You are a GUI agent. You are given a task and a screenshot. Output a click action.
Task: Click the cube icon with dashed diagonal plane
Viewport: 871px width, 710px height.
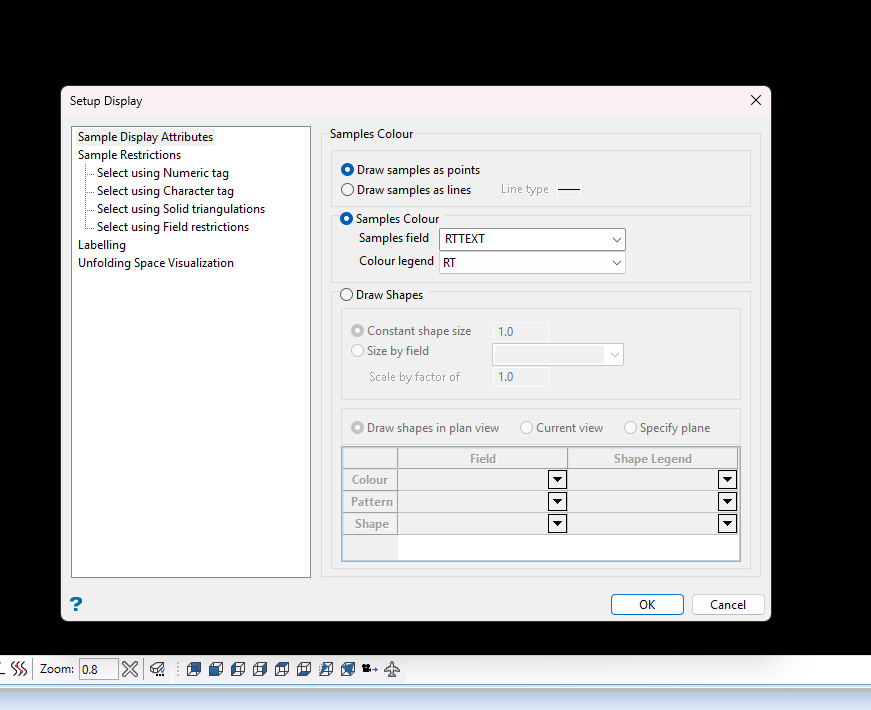tap(326, 669)
